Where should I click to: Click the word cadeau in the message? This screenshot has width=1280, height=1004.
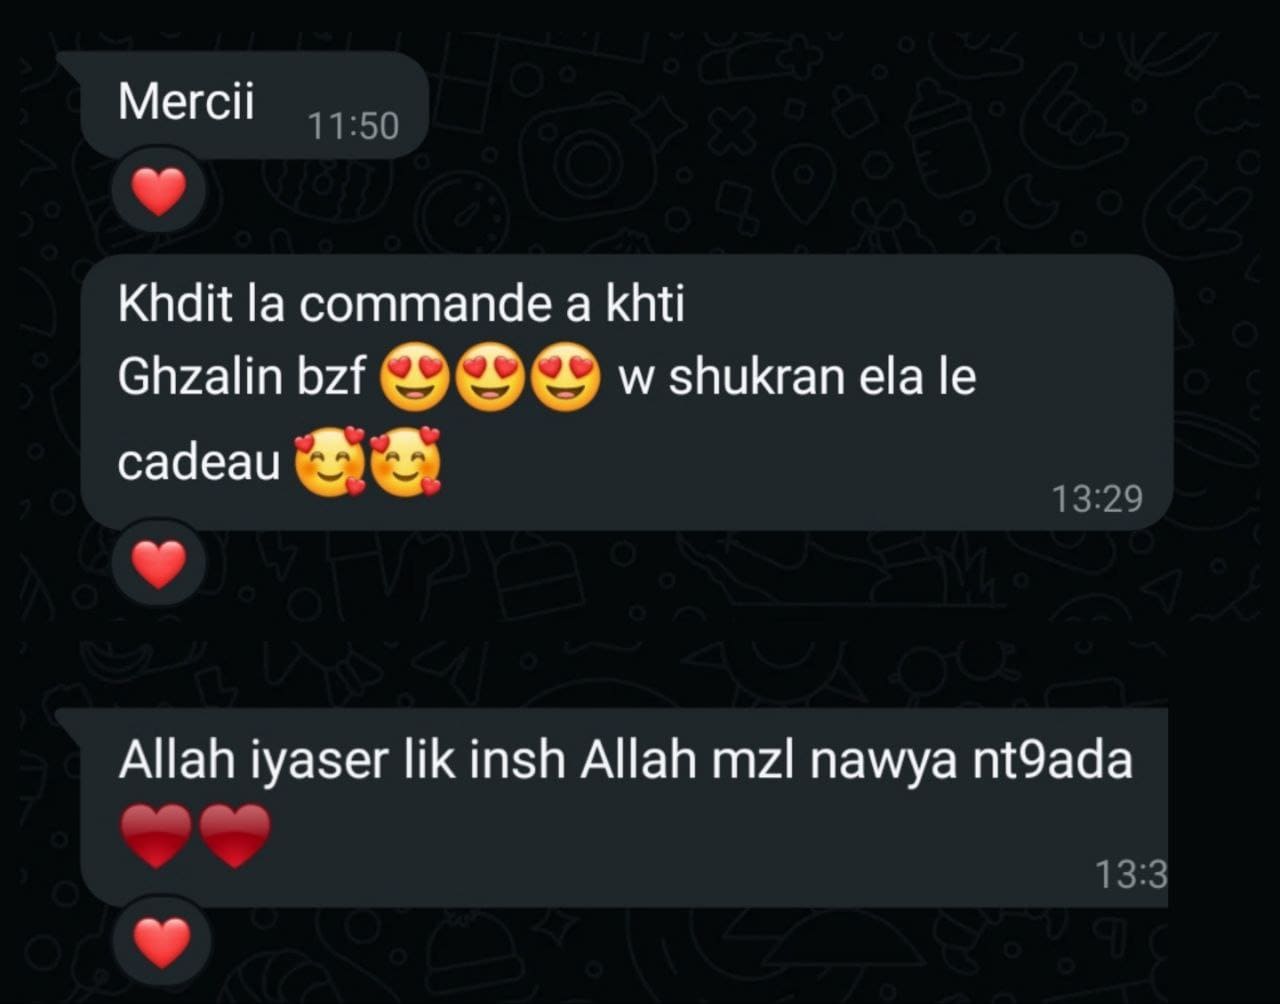pos(199,463)
